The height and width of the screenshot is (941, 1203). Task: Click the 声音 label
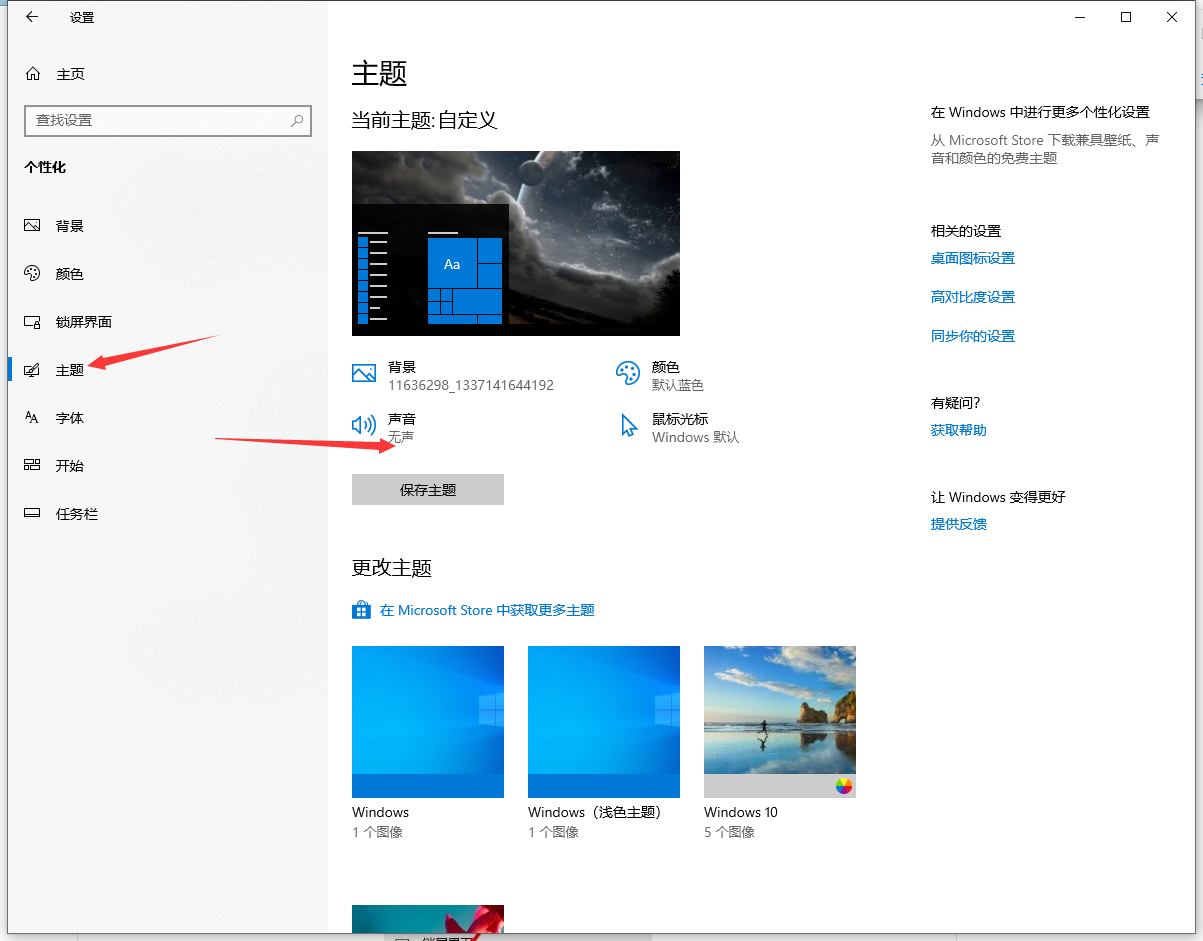402,419
